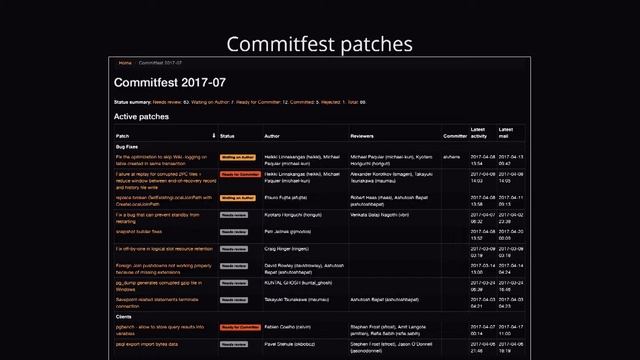This screenshot has width=640, height=360.
Task: Click Needs review badge on pg_dump row
Action: tap(234, 283)
